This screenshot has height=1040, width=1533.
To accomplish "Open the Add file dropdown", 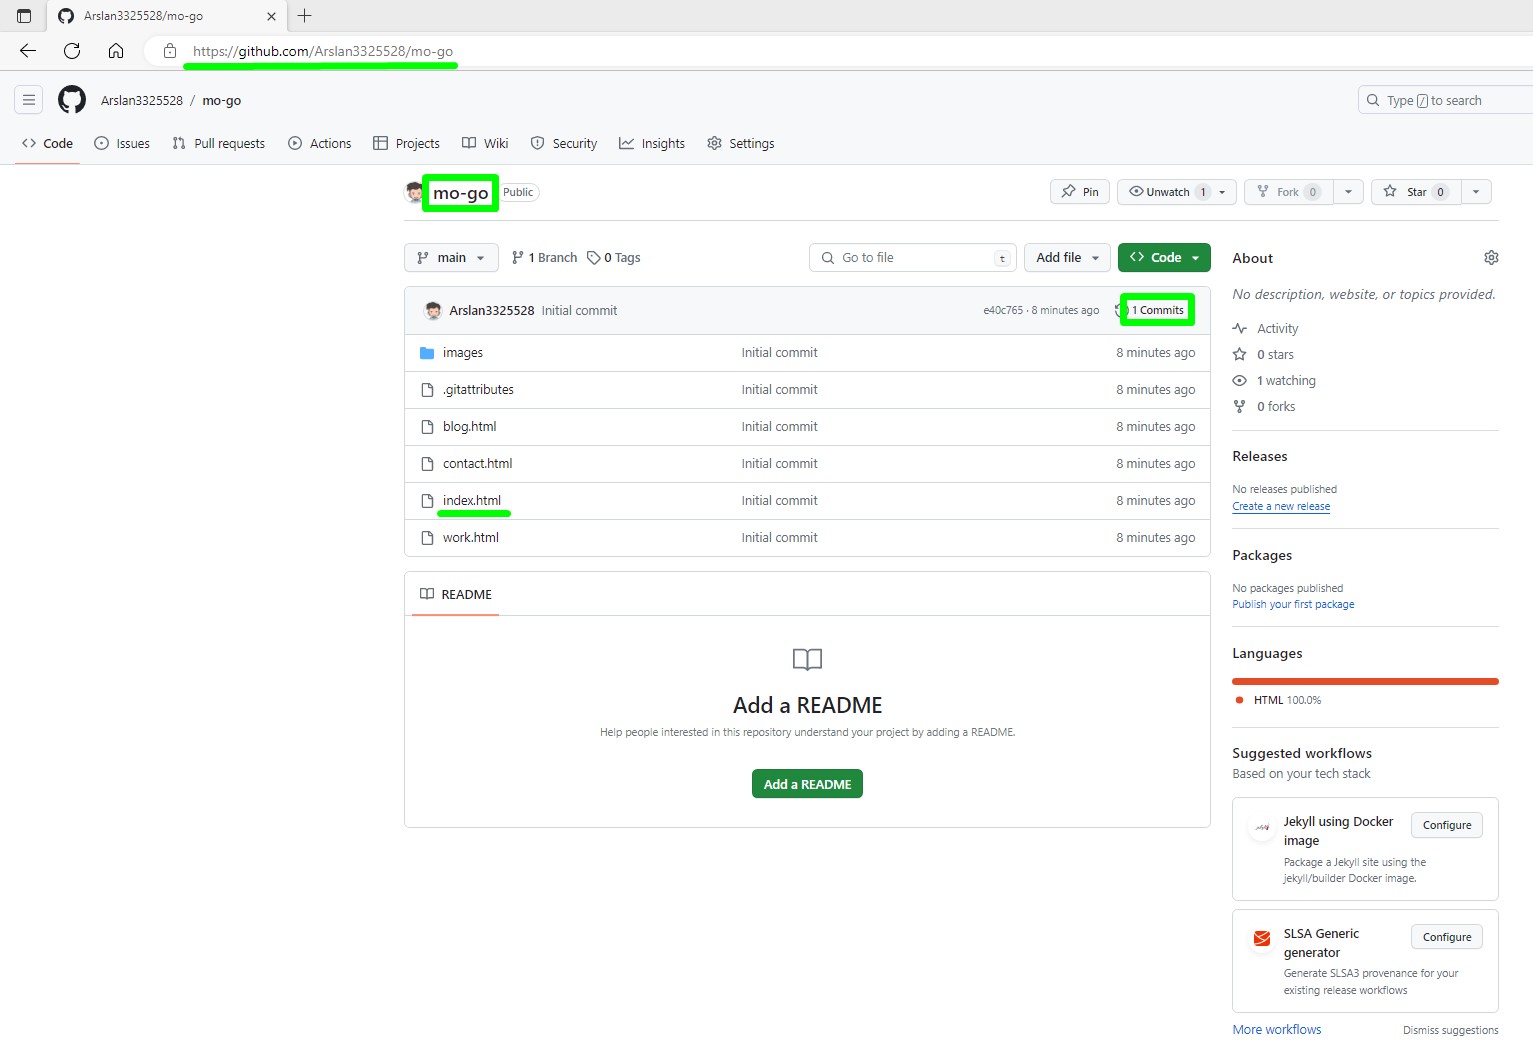I will coord(1067,258).
